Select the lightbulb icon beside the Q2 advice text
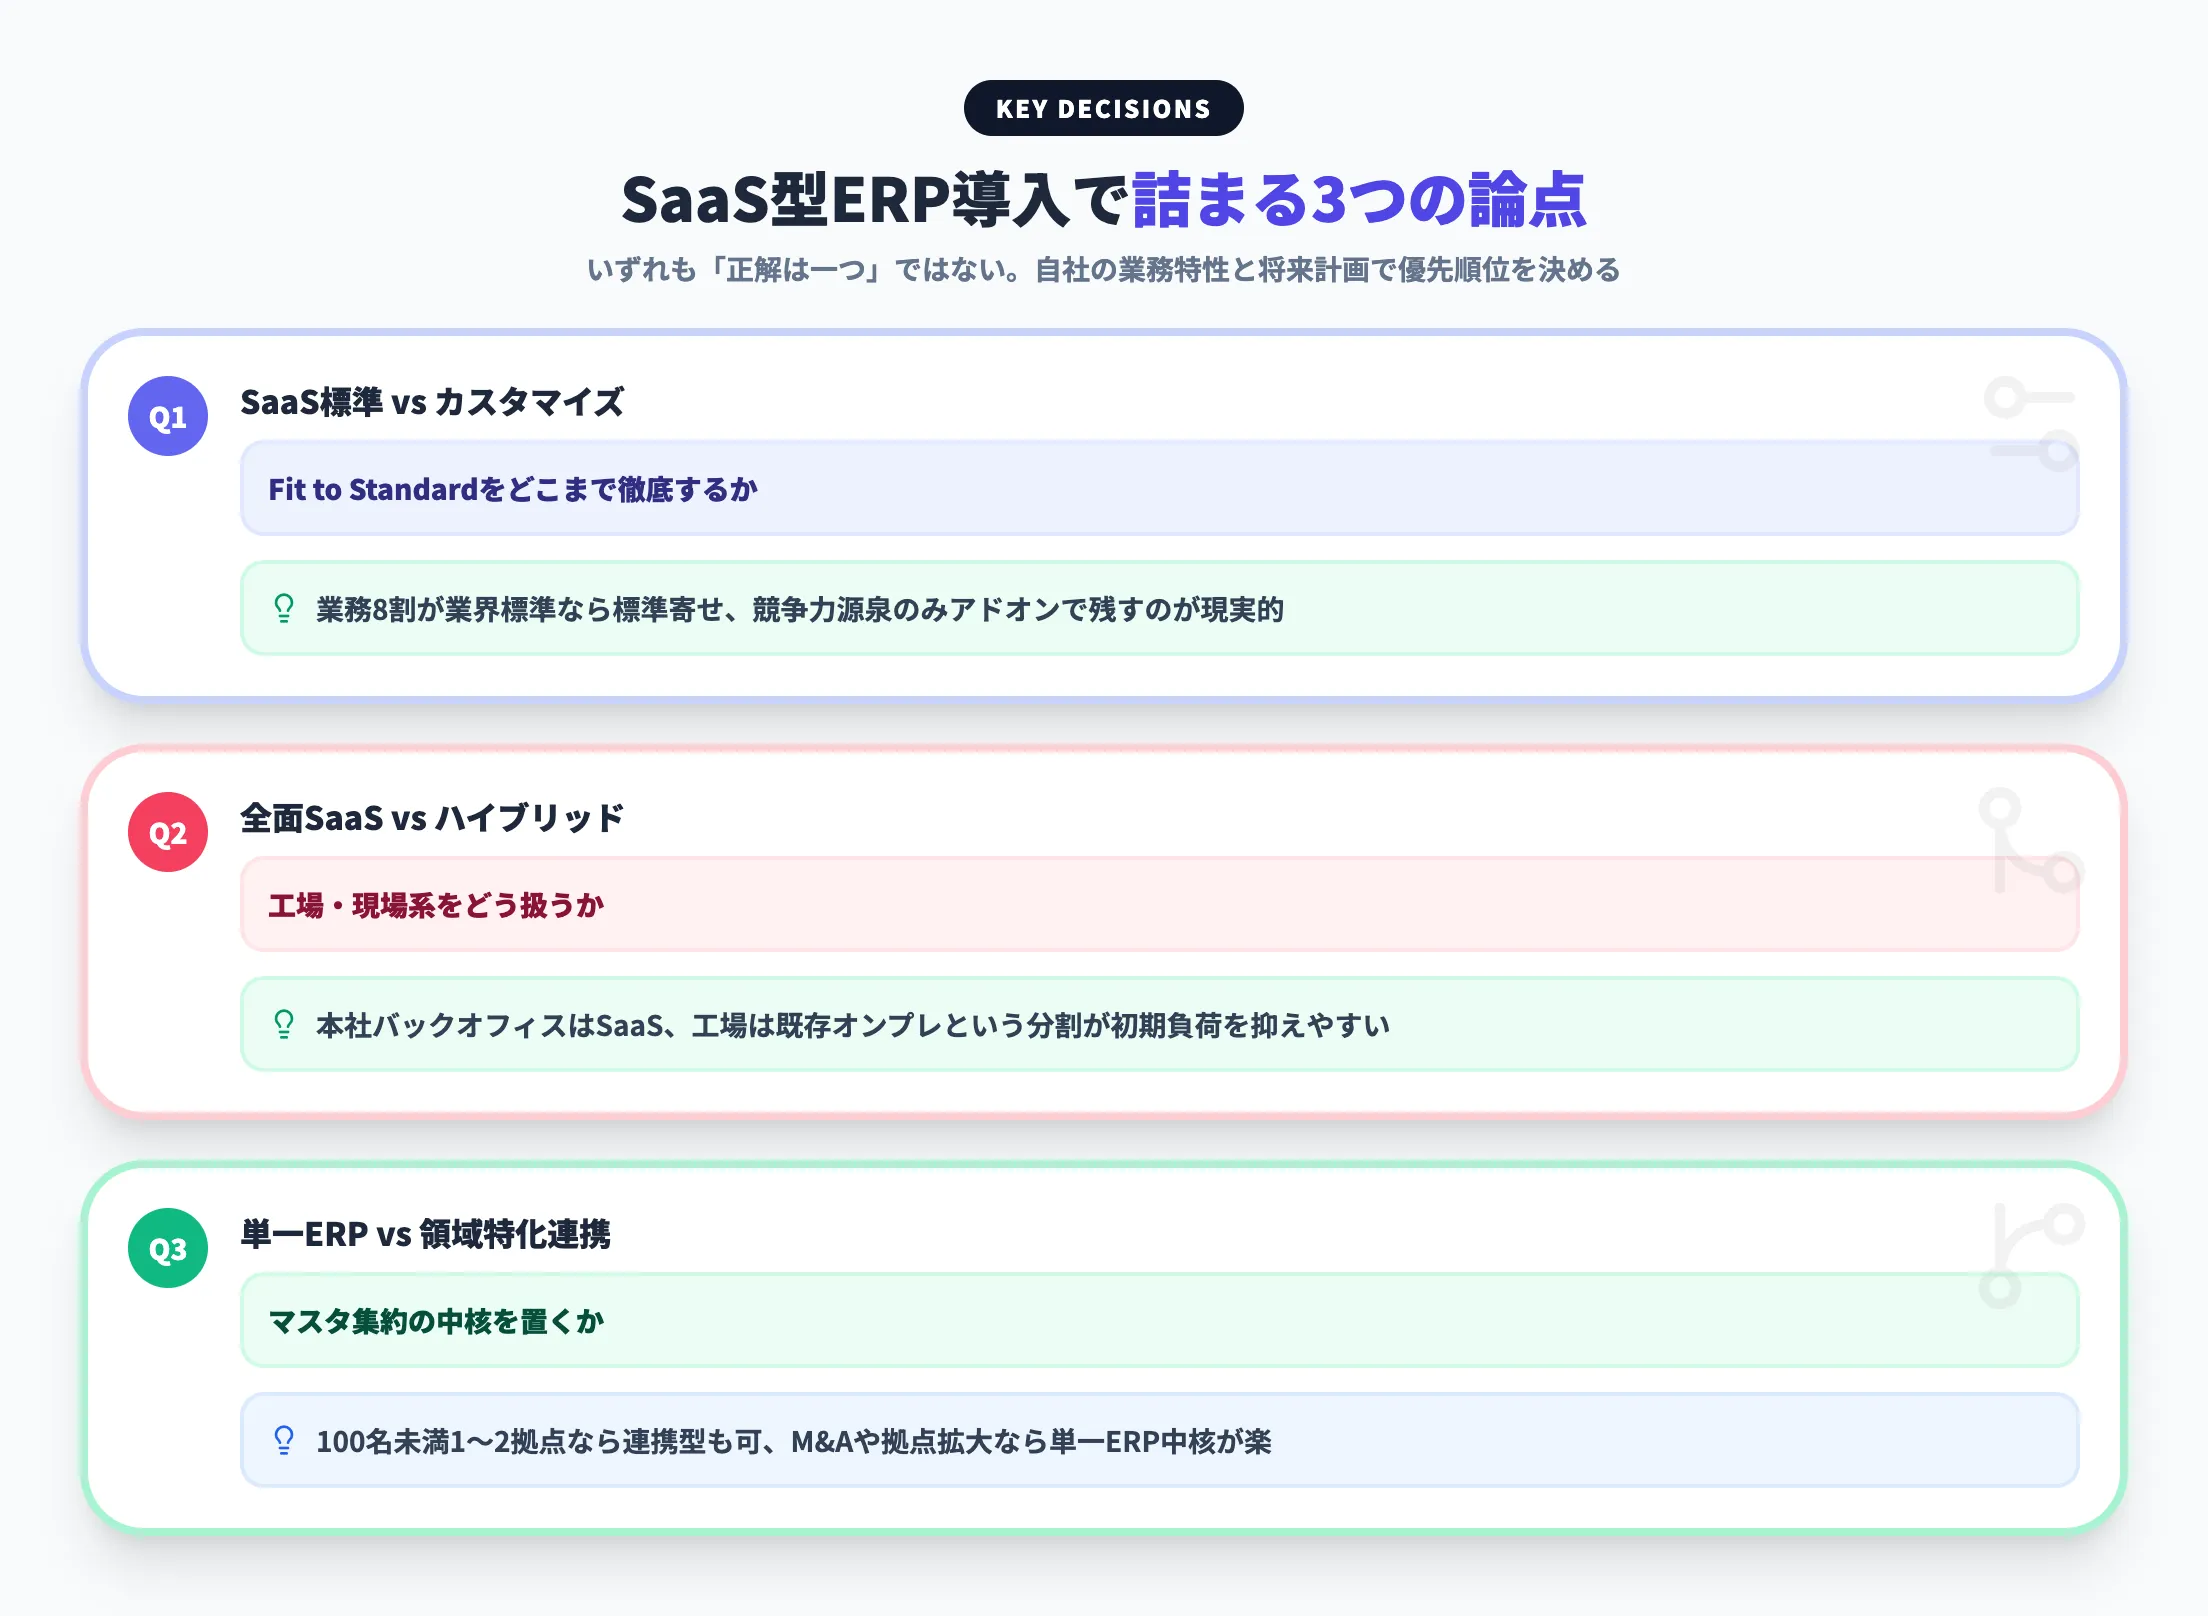The height and width of the screenshot is (1616, 2208). (x=283, y=1024)
